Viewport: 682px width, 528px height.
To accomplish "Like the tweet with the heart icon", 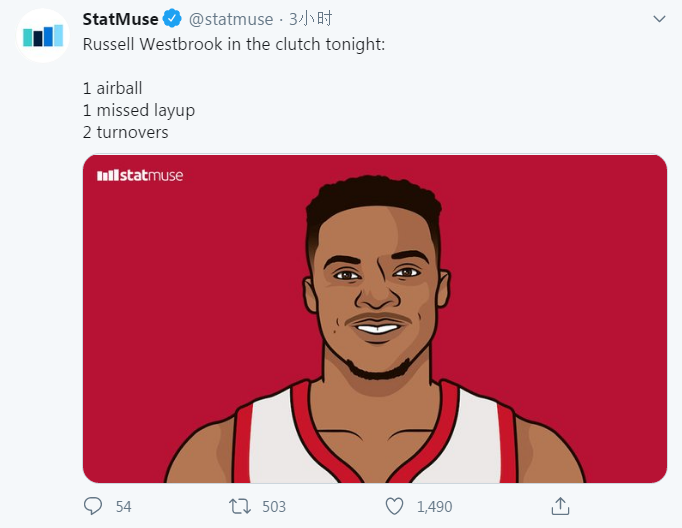I will click(x=395, y=506).
